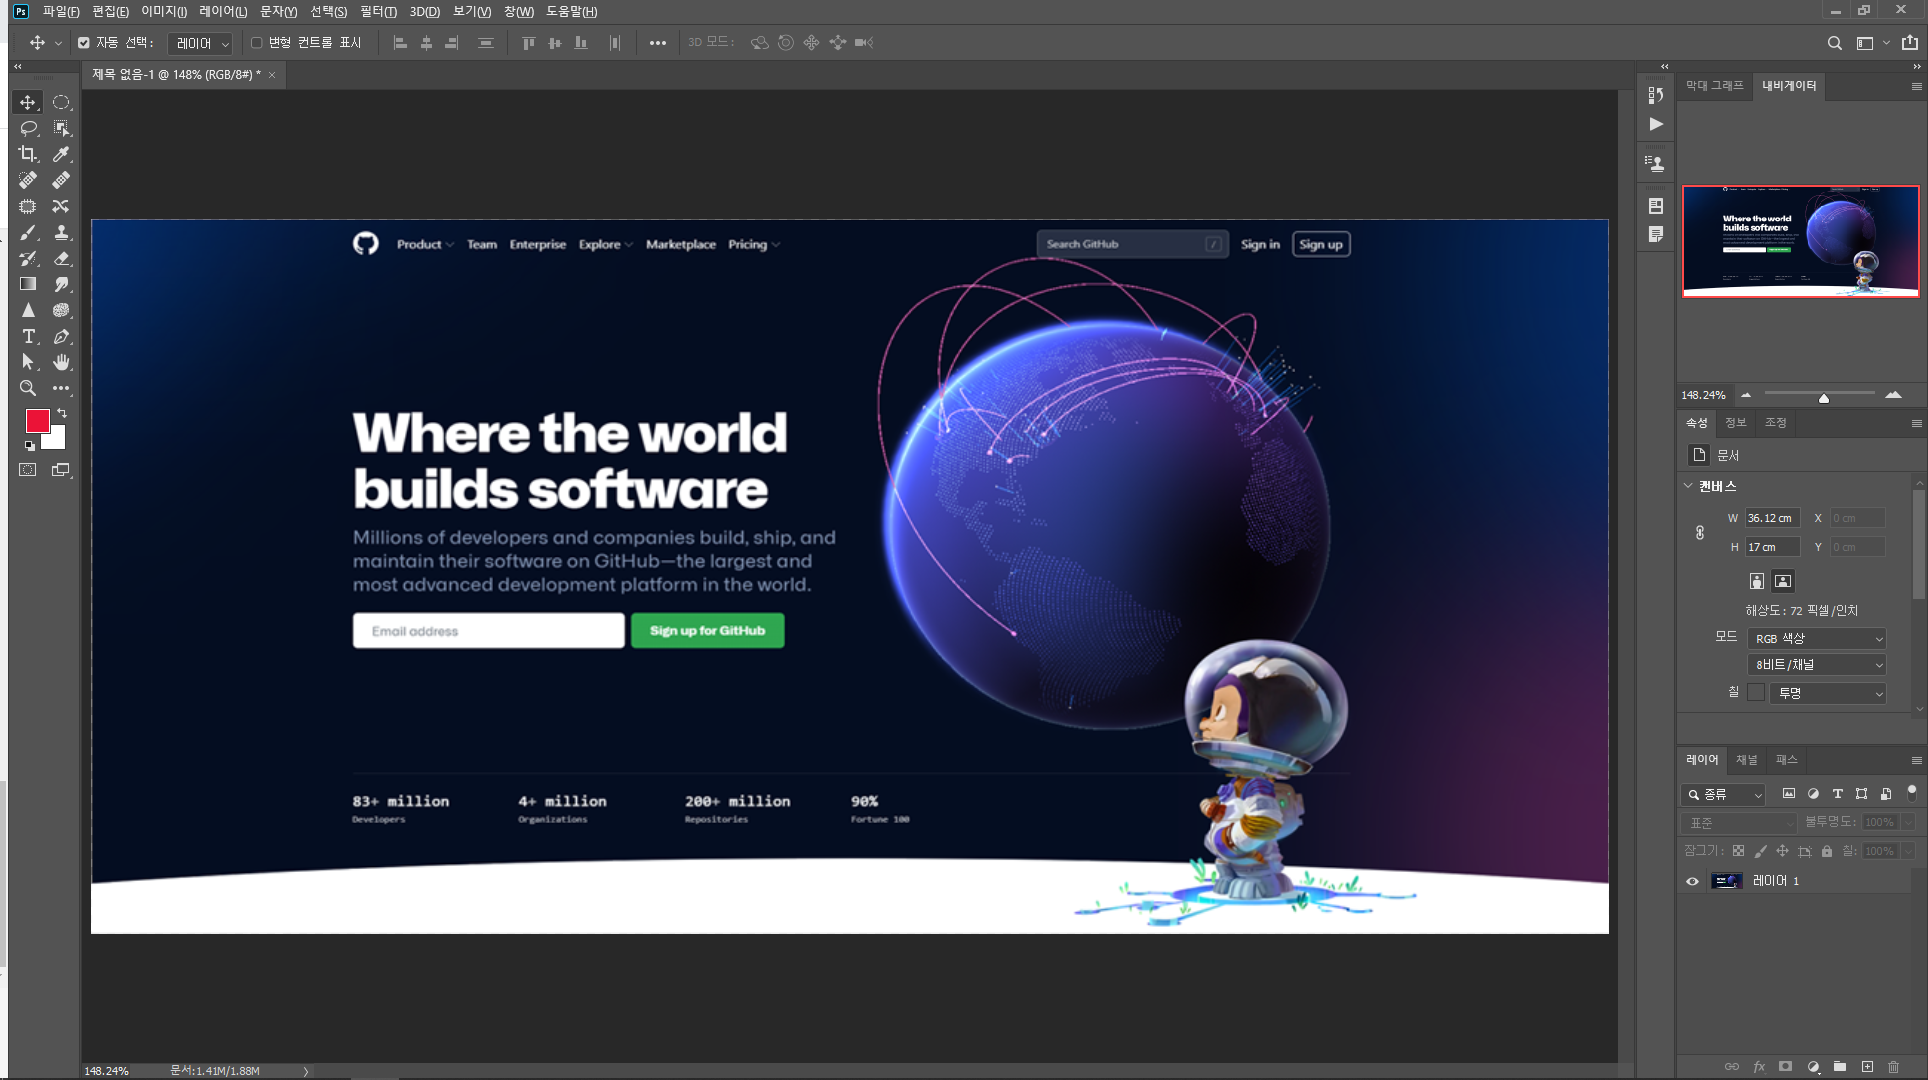Select the Lasso tool
1928x1080 pixels.
click(x=28, y=128)
